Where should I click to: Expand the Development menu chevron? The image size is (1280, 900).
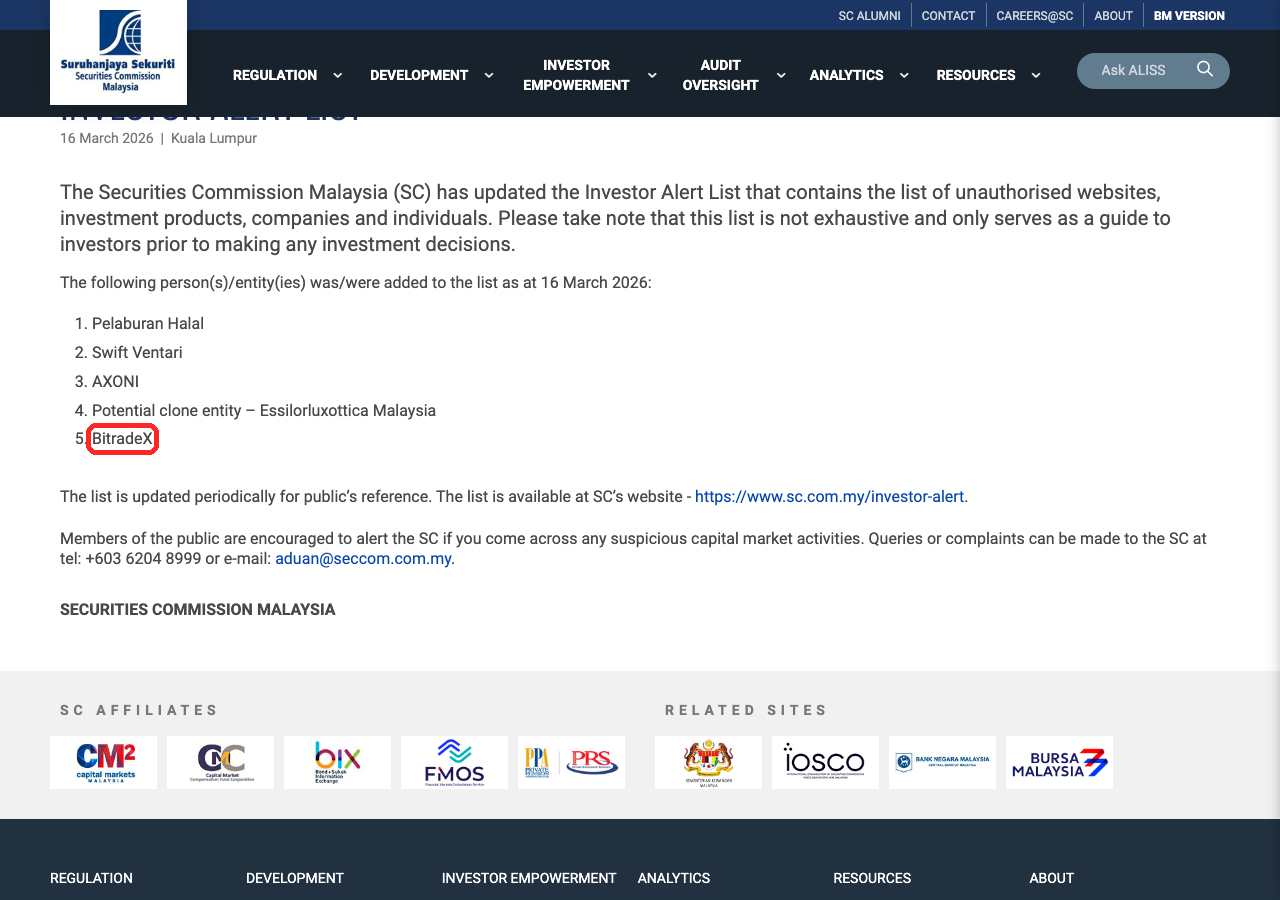click(x=488, y=75)
